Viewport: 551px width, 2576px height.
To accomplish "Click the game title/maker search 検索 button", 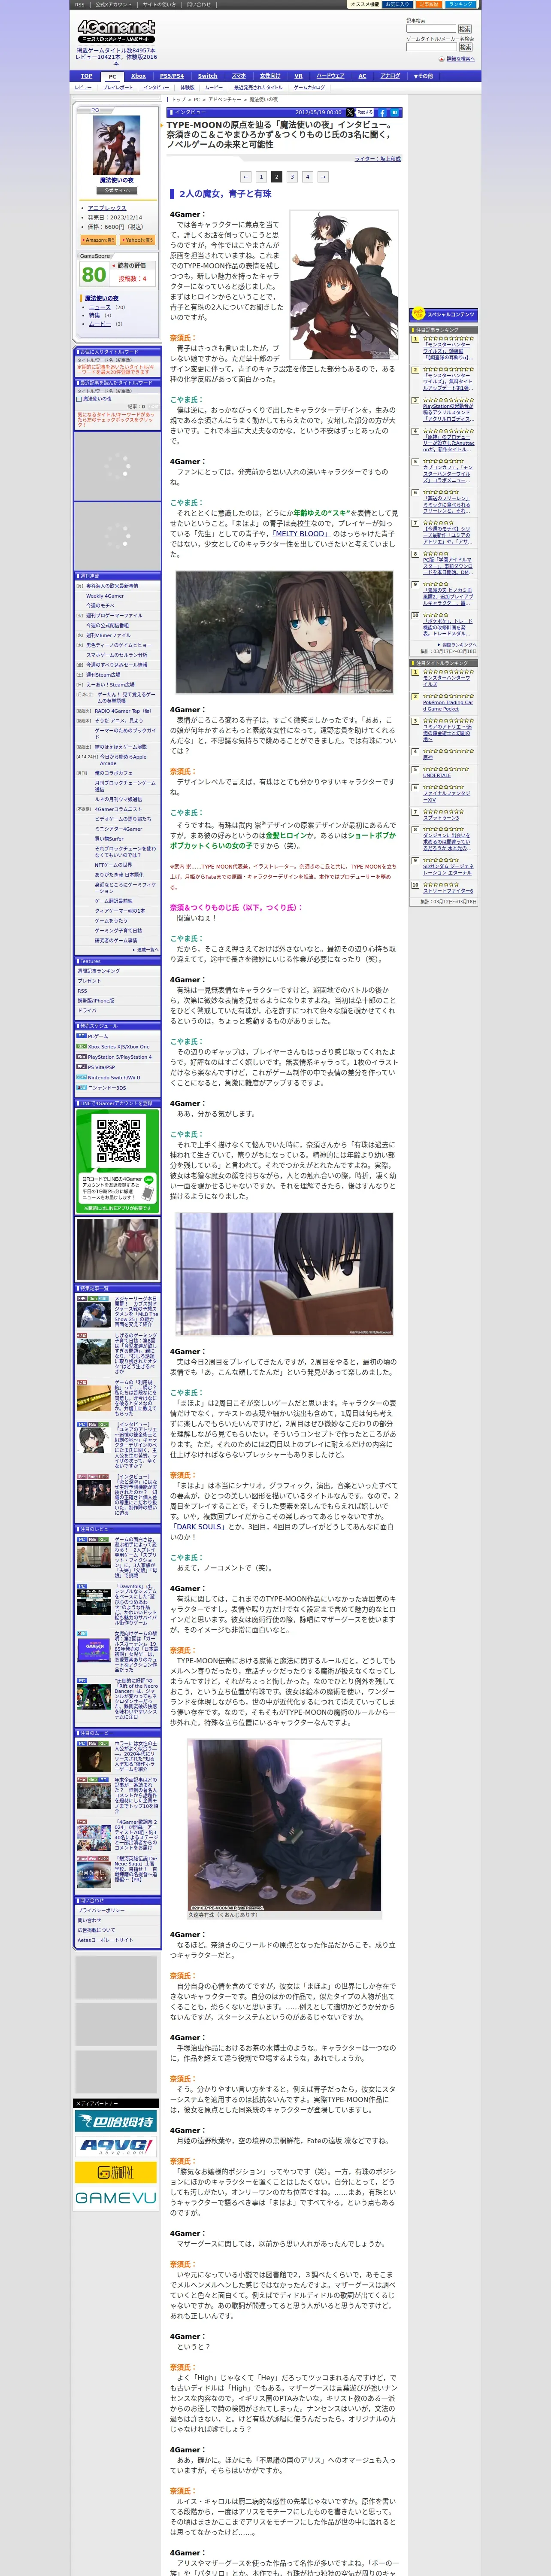I will tap(465, 47).
